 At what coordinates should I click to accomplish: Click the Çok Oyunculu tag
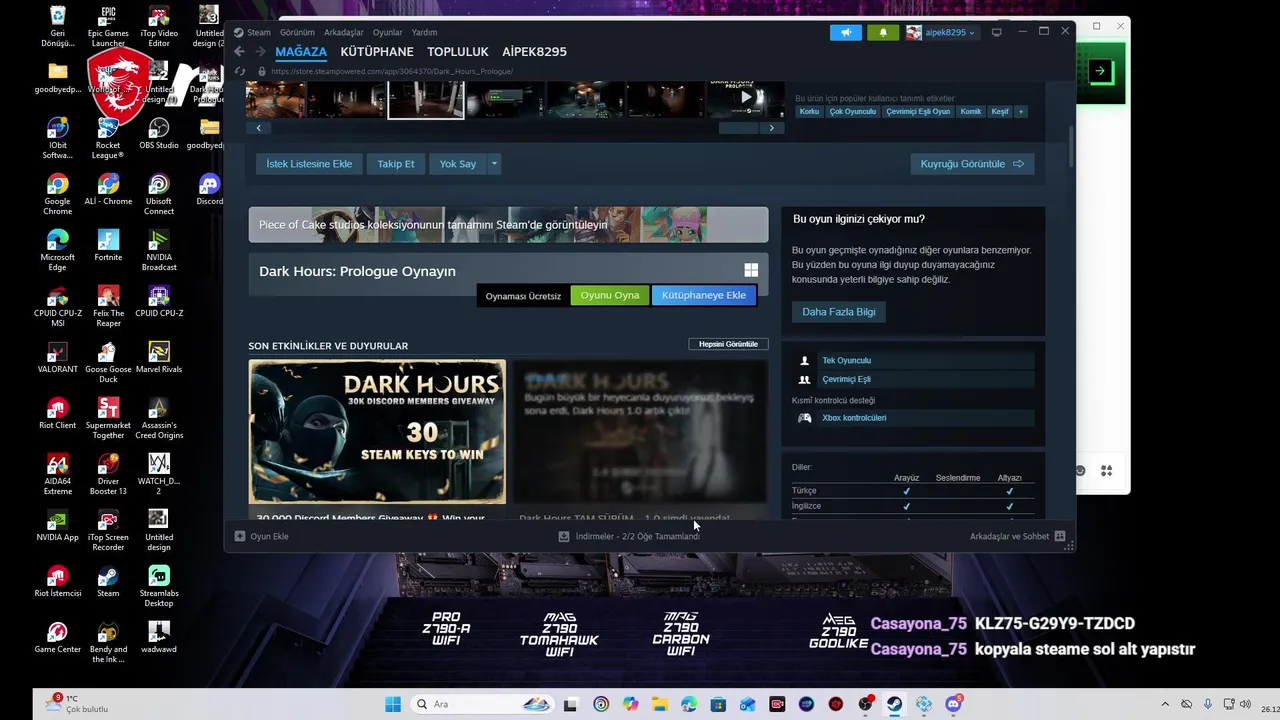(x=852, y=112)
